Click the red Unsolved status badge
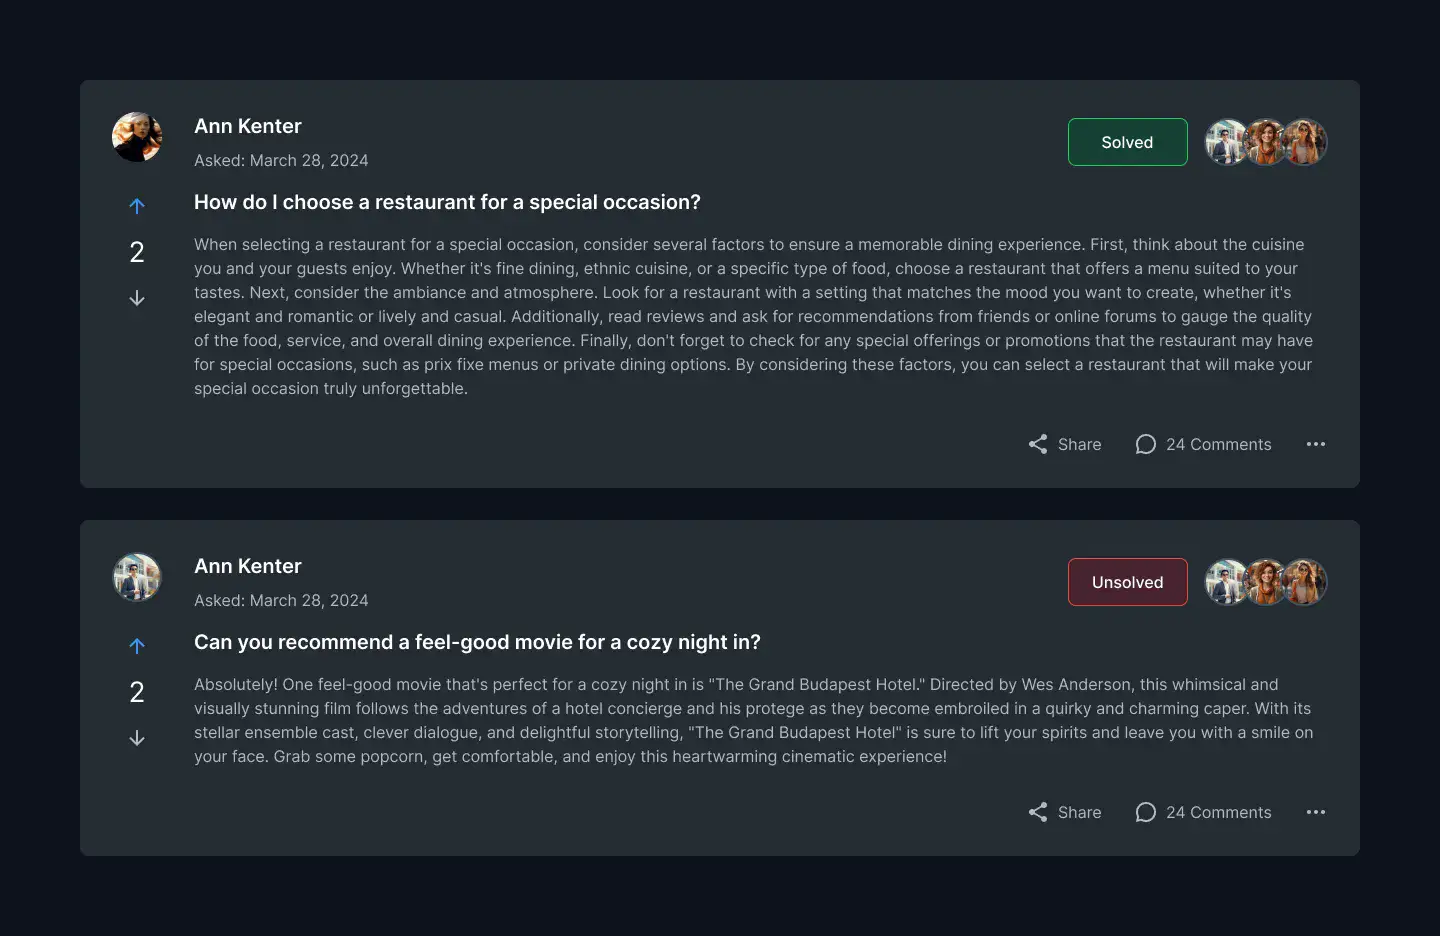The width and height of the screenshot is (1440, 936). click(x=1128, y=582)
